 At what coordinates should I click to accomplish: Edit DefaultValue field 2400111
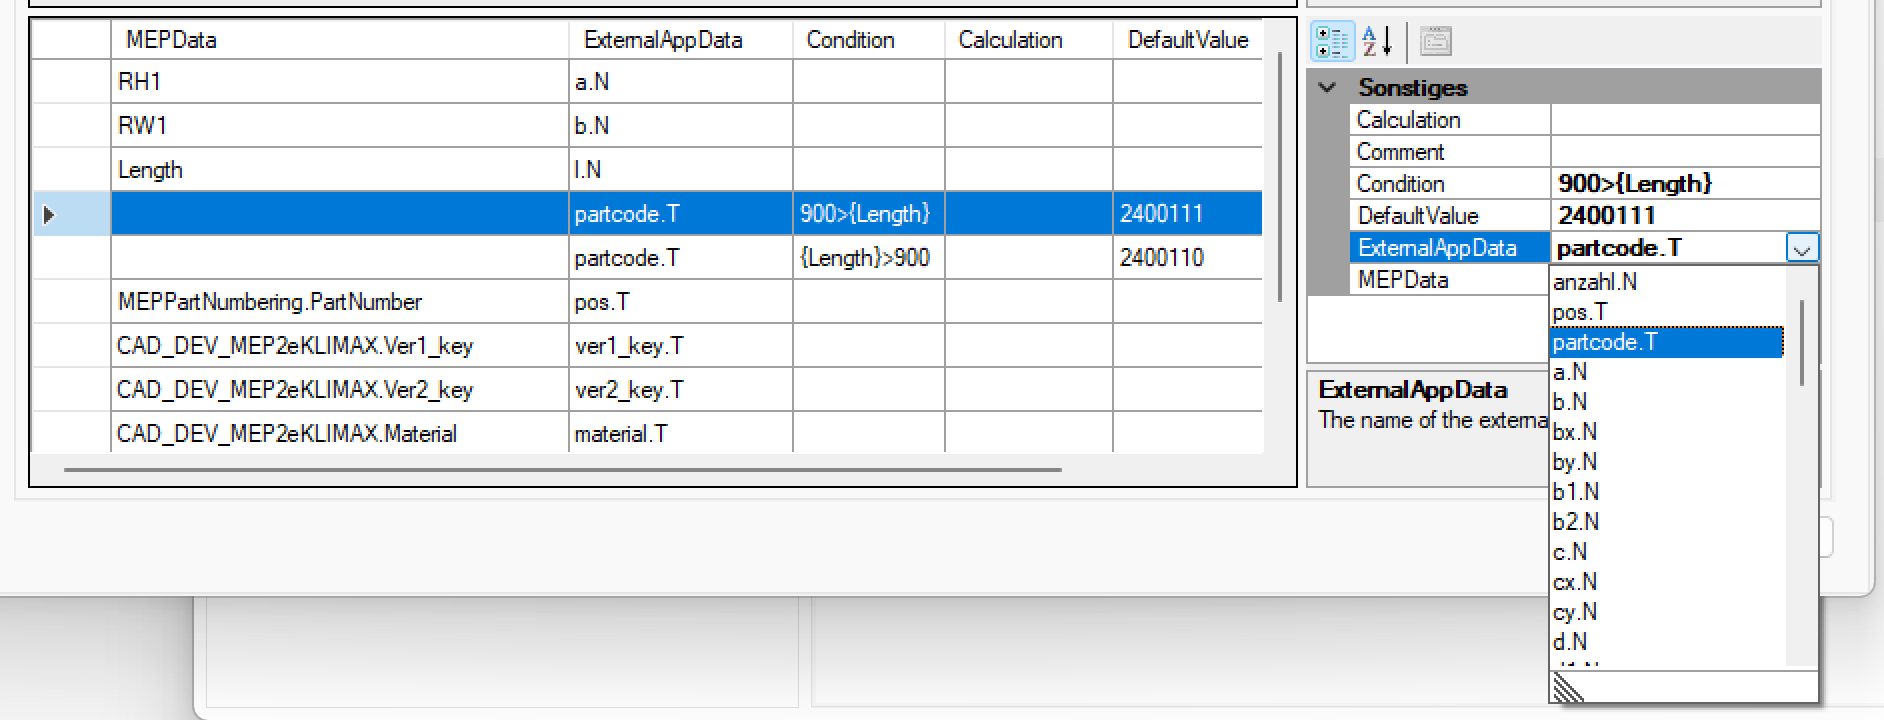click(x=1684, y=216)
